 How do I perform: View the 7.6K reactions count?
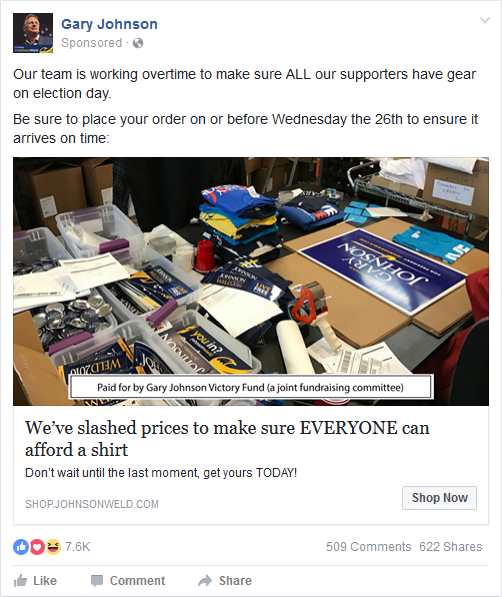coord(77,547)
